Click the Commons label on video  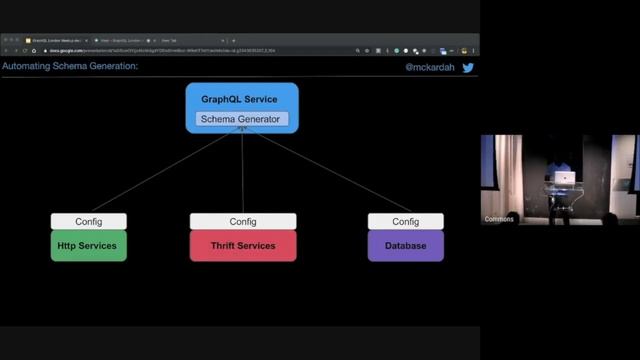coord(499,219)
